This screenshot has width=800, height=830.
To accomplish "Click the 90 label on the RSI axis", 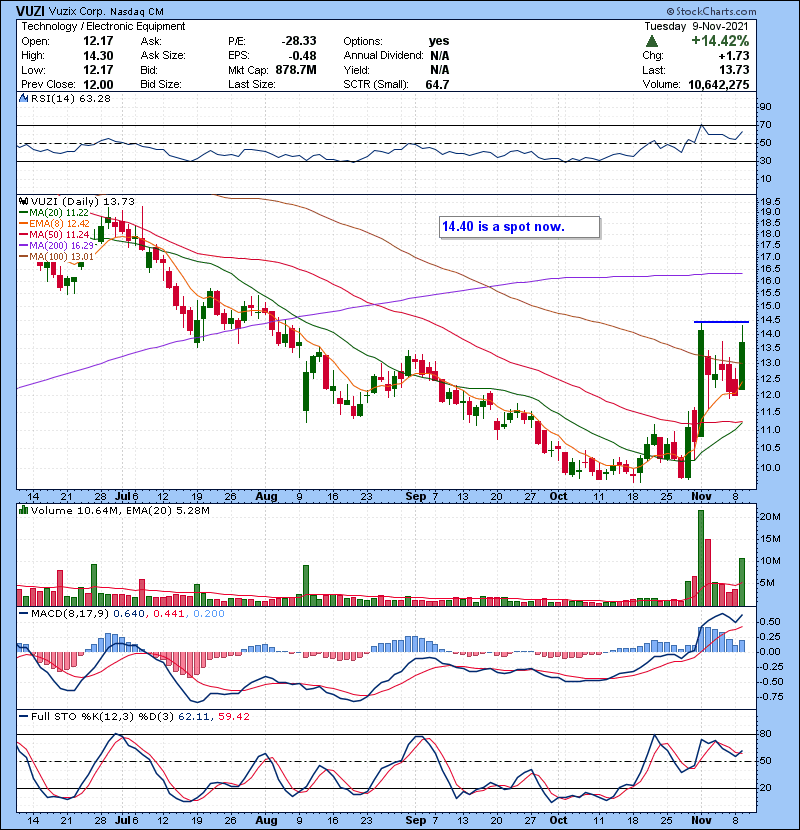I will click(766, 107).
